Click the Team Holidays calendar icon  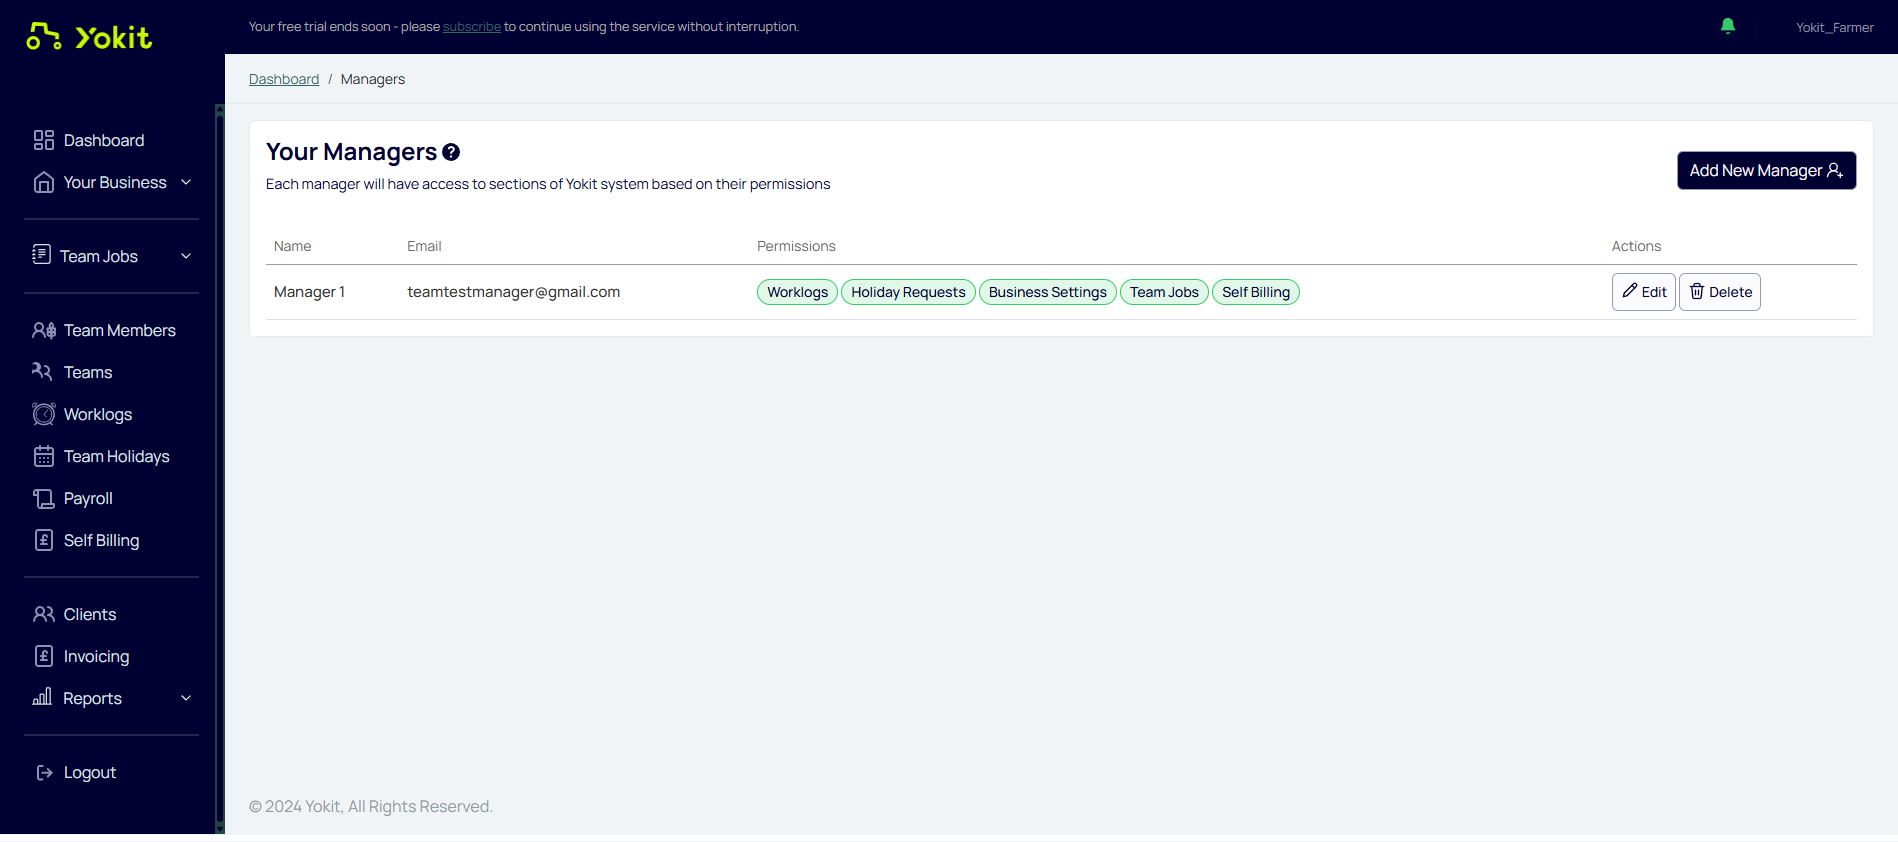[44, 456]
